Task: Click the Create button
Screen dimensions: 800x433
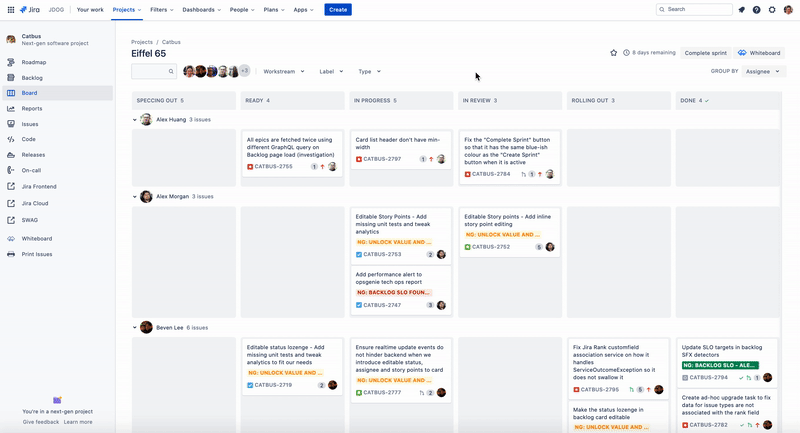Action: (x=338, y=10)
